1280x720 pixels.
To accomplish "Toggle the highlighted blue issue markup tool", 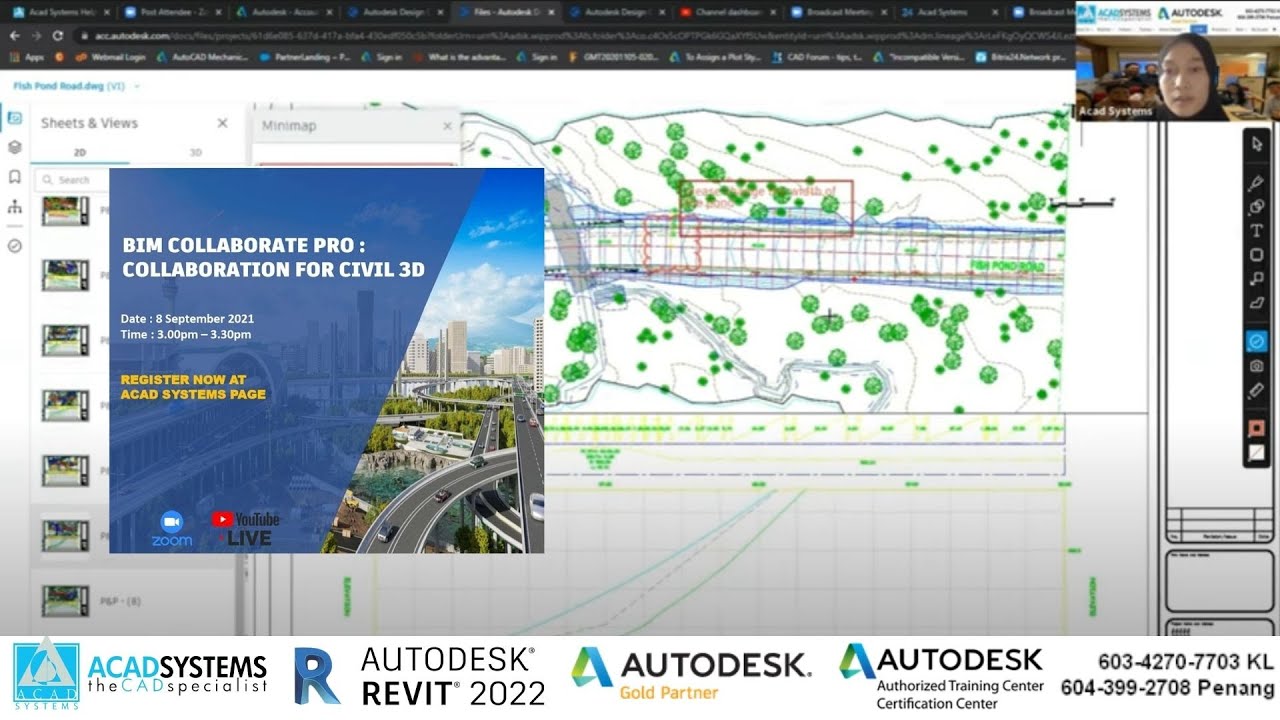I will click(x=1257, y=341).
